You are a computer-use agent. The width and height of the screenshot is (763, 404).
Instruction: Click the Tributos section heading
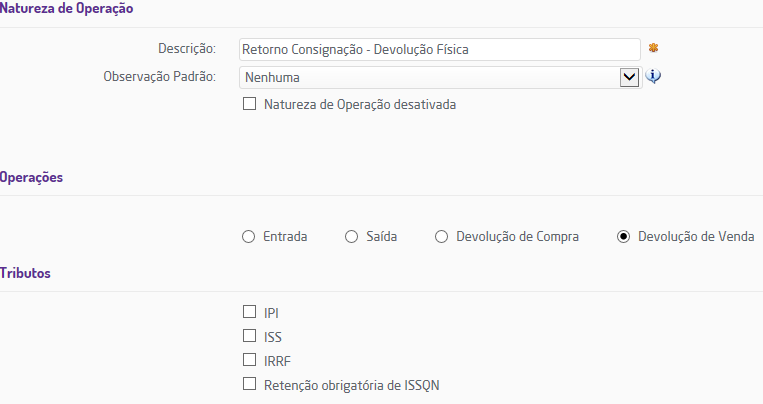coord(26,273)
